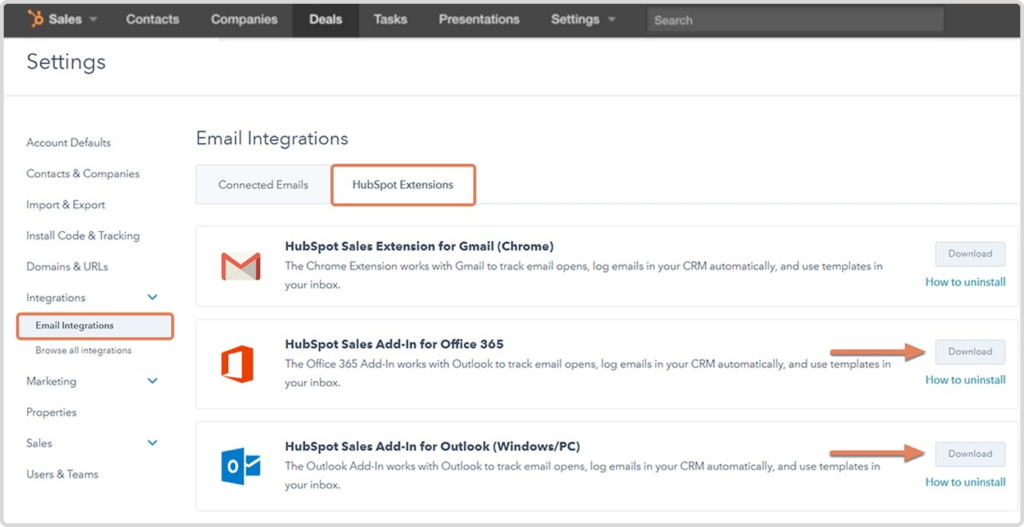Click HubSpot Sales Extension for Gmail title

point(419,246)
